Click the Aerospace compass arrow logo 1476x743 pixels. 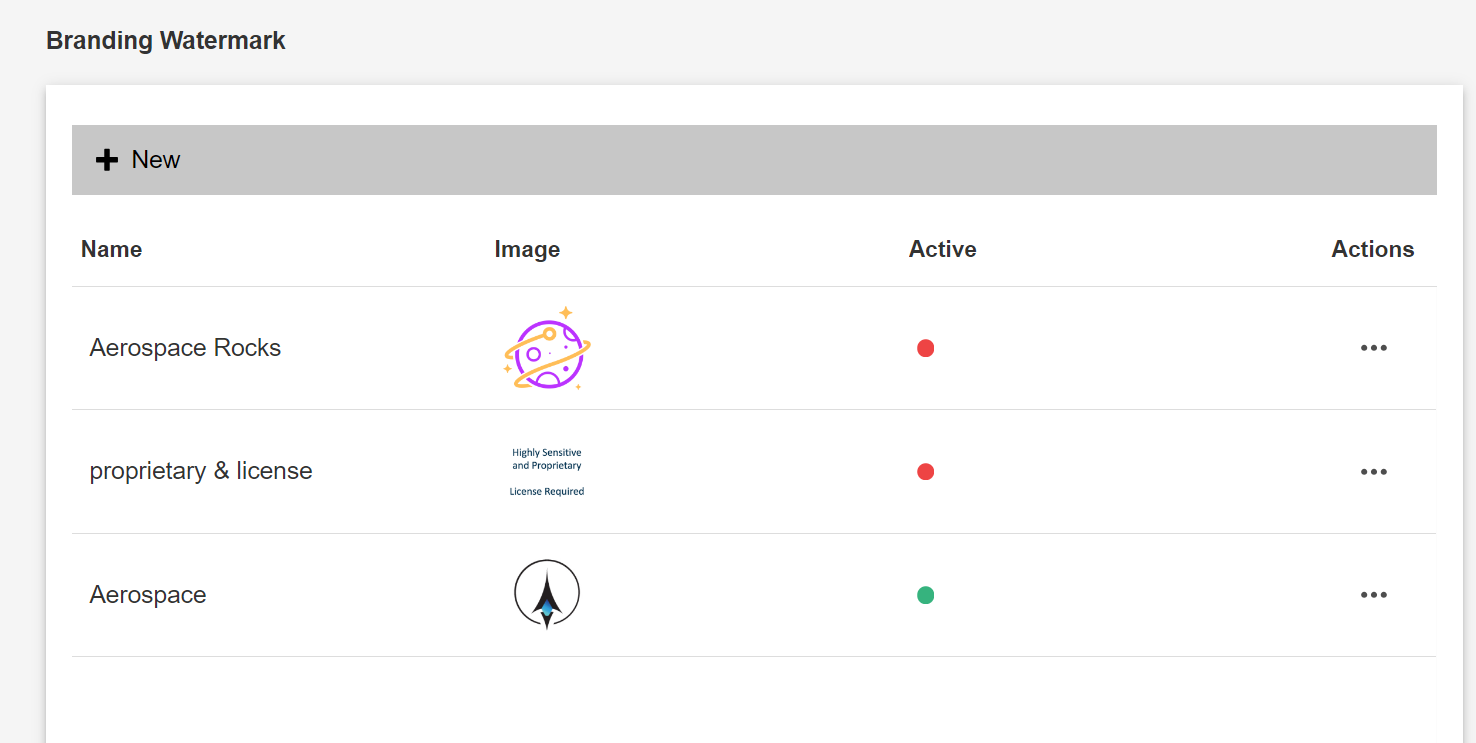coord(546,592)
